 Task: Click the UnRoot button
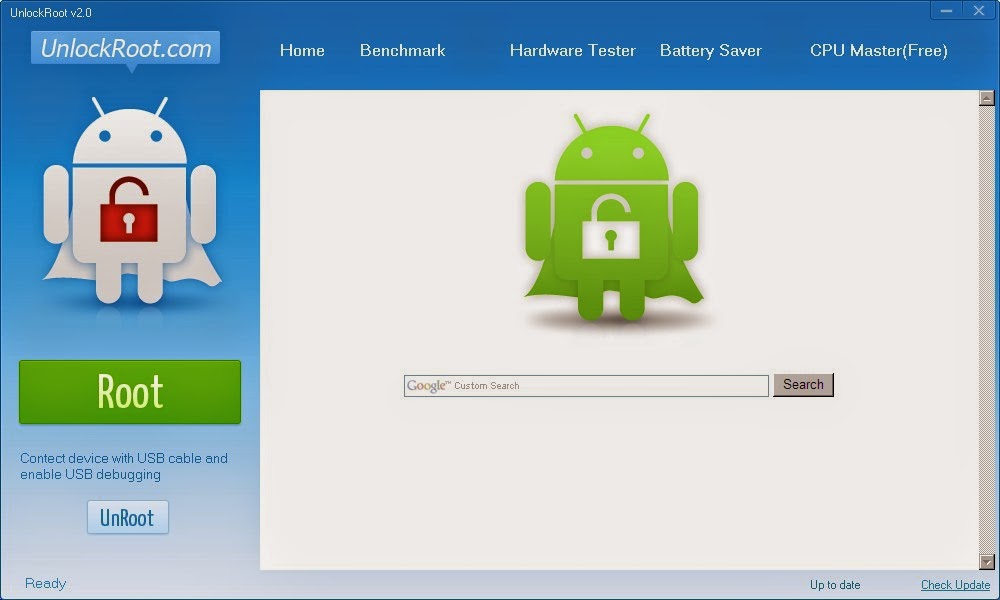(x=128, y=517)
